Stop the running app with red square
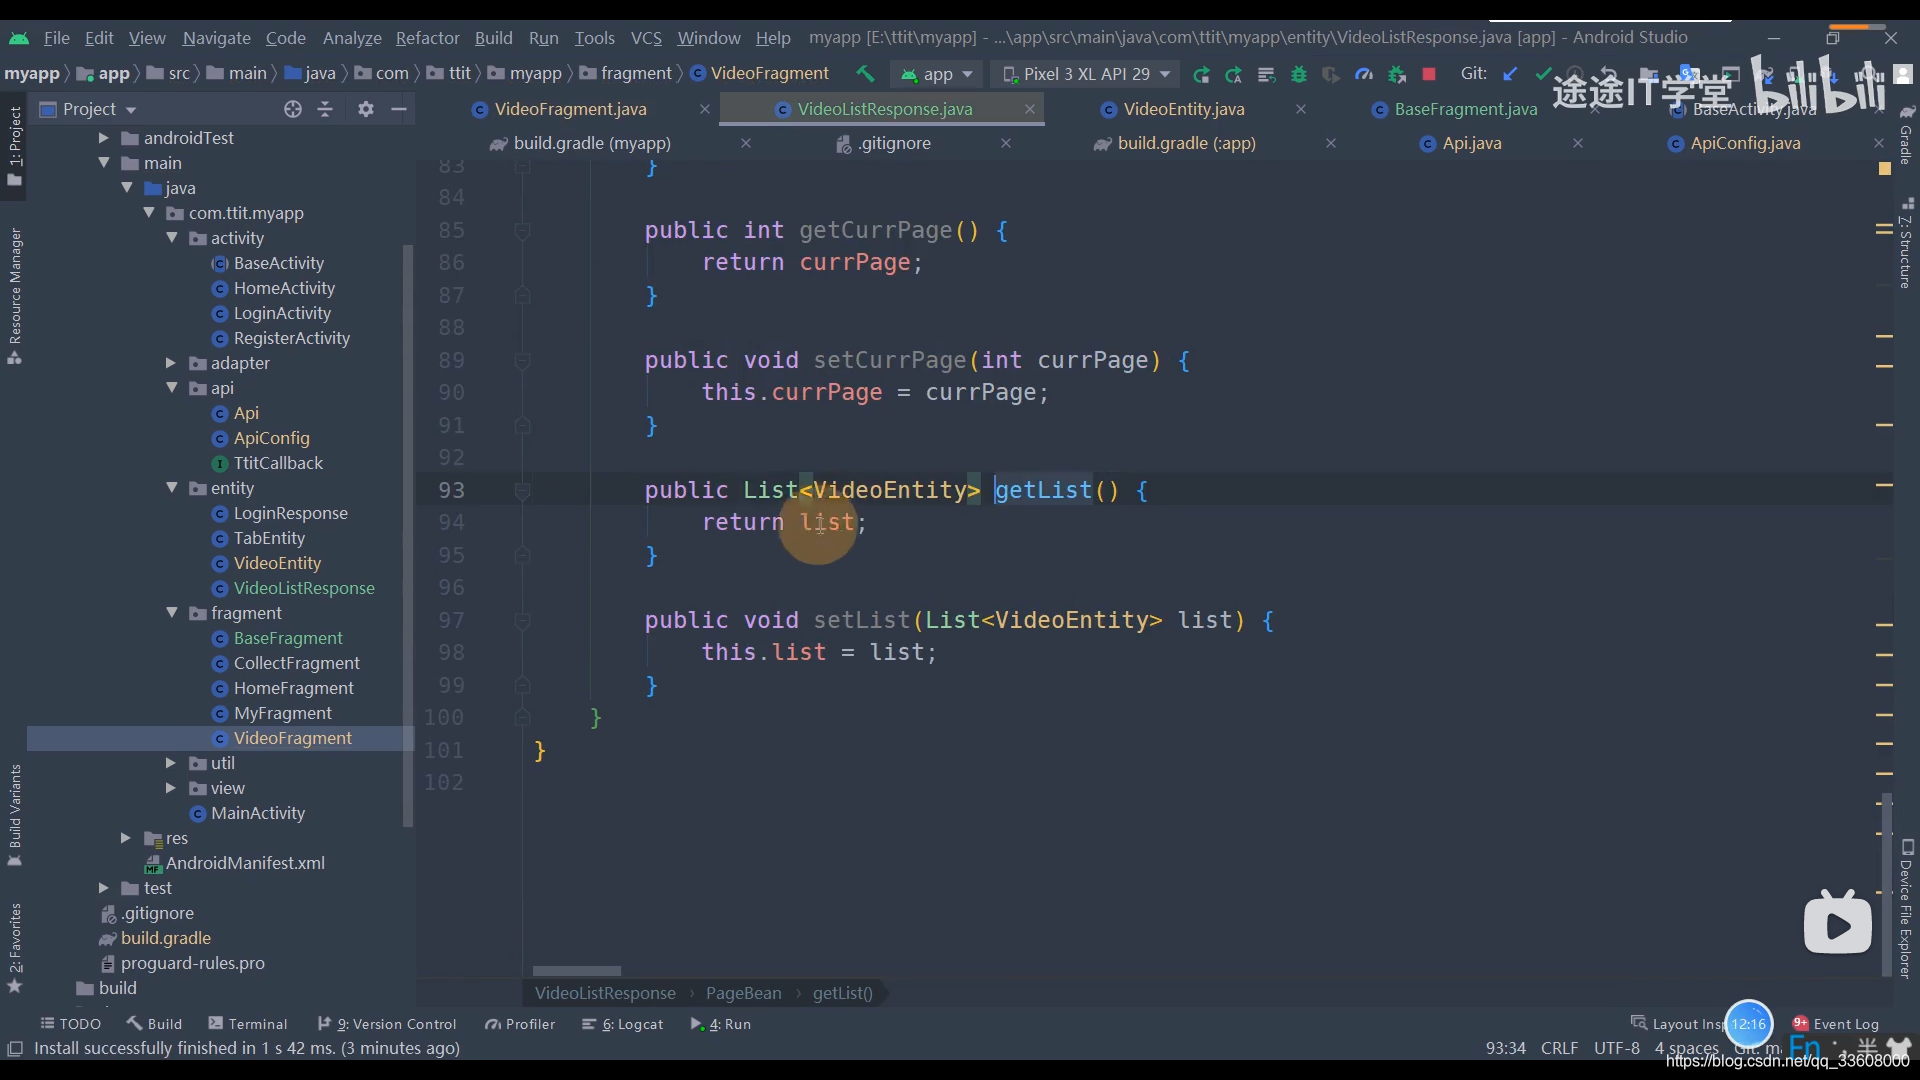 [1429, 74]
